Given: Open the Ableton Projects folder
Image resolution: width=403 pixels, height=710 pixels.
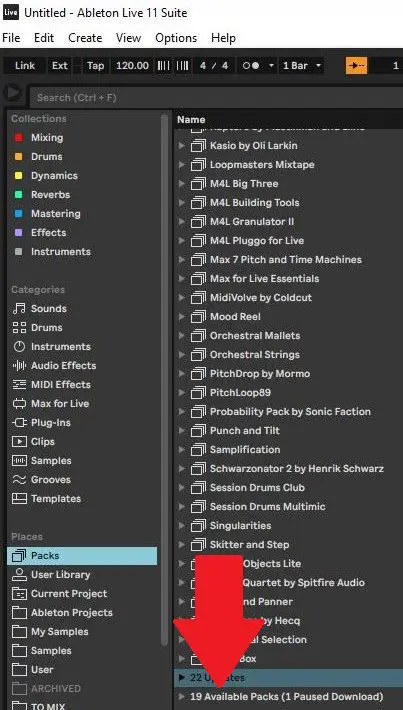Looking at the screenshot, I should pos(62,613).
